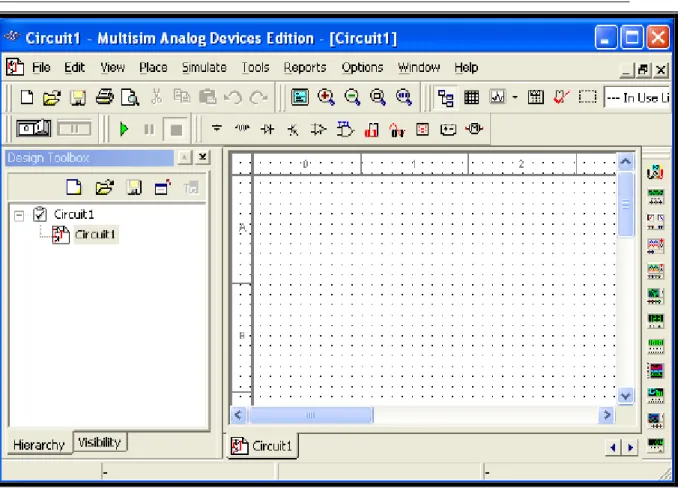This screenshot has height=488, width=678.
Task: Click the workspace horizontal scrollbar right arrow
Action: coord(607,415)
